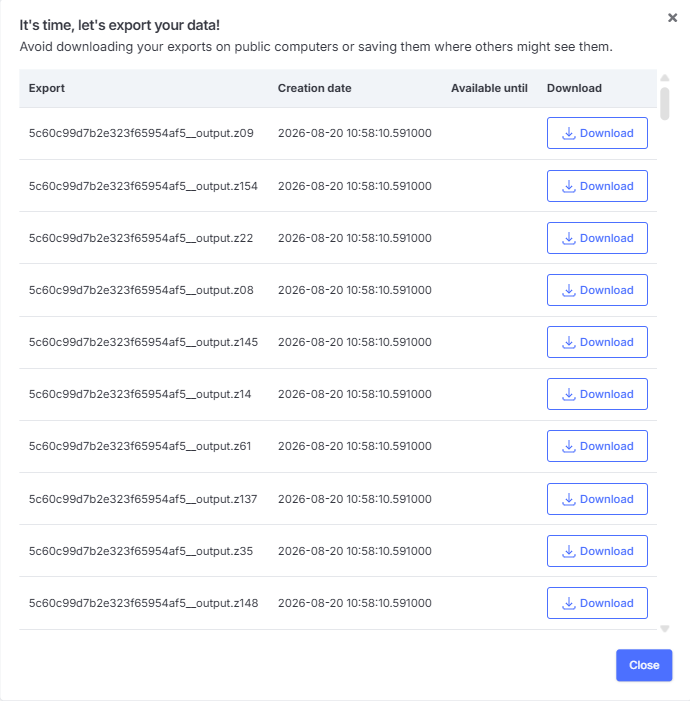Select the 5c60c99d7b2e323f65954af5__output.z61 filename
The width and height of the screenshot is (690, 701).
point(140,446)
